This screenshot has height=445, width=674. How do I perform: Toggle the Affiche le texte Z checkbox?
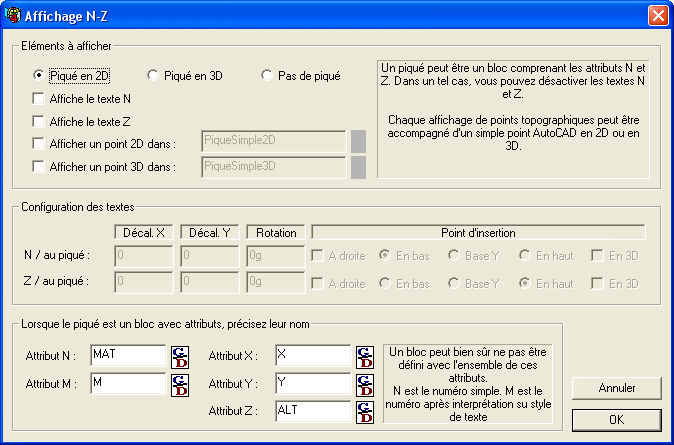(x=39, y=121)
